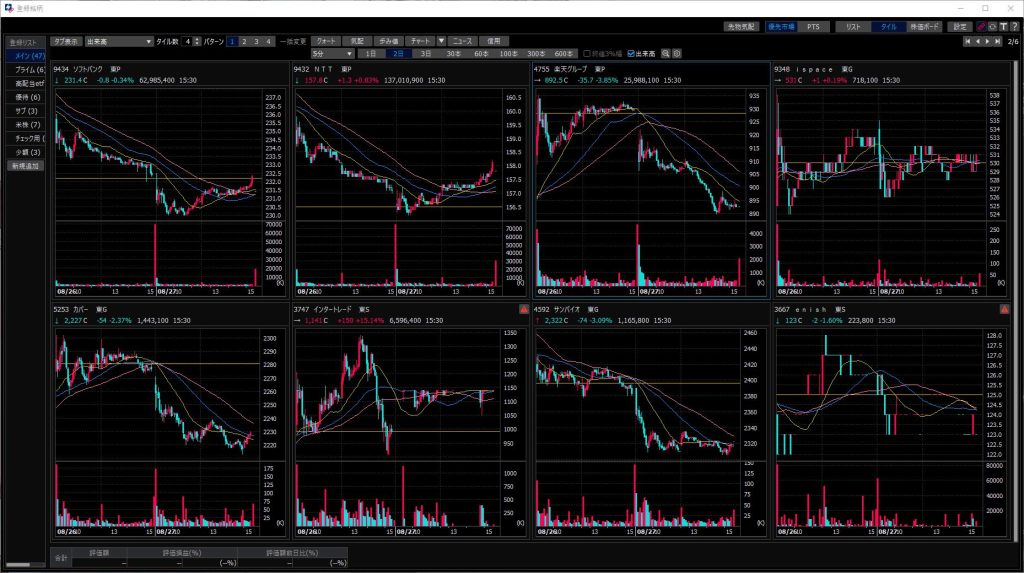The height and width of the screenshot is (573, 1024).
Task: Switch to the リスト view tab
Action: (x=853, y=27)
